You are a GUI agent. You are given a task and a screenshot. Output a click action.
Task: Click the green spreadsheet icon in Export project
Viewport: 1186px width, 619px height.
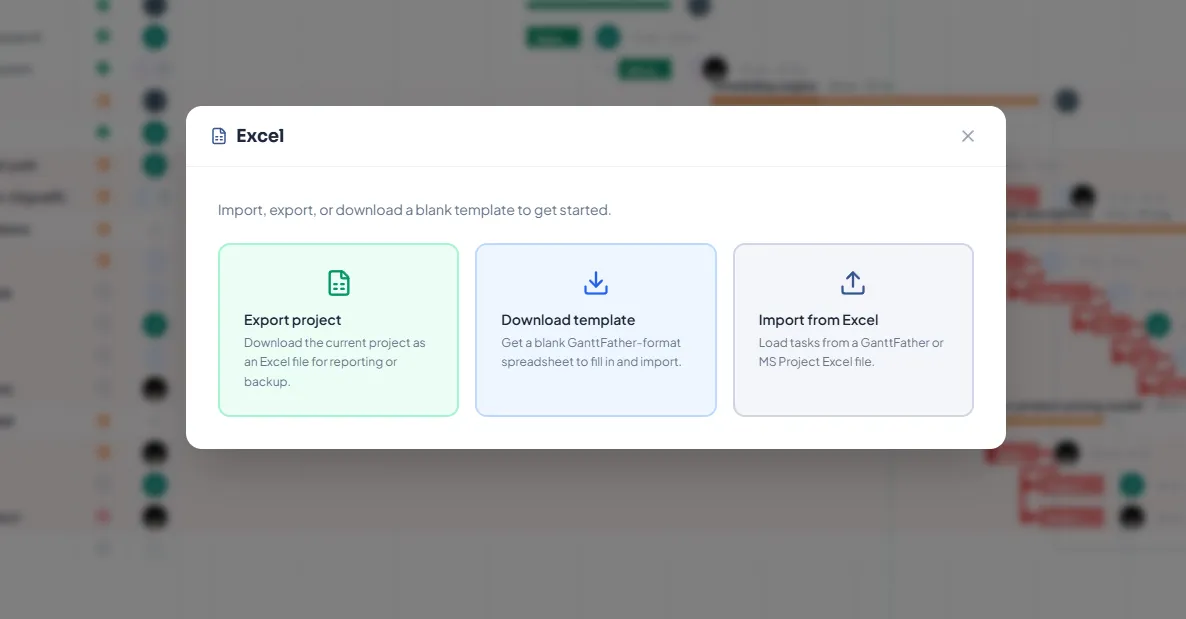click(x=339, y=283)
